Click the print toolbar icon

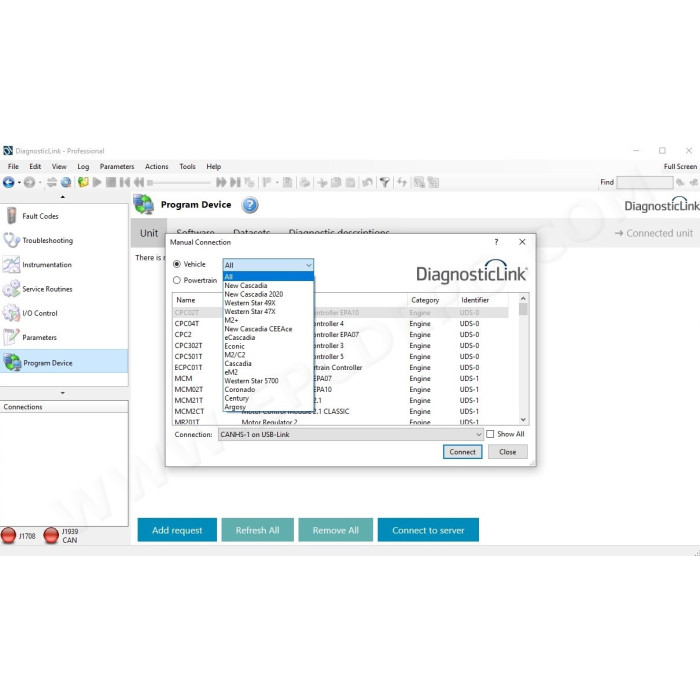[304, 182]
